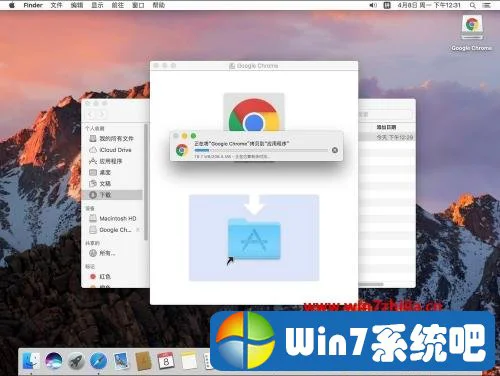This screenshot has width=500, height=376.
Task: Open the 显示 menu
Action: click(97, 5)
